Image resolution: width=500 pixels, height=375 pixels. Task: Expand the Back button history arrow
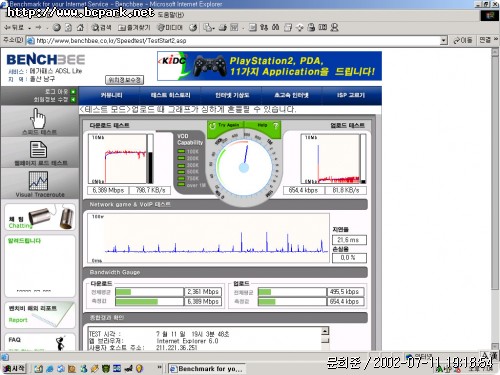click(x=30, y=28)
